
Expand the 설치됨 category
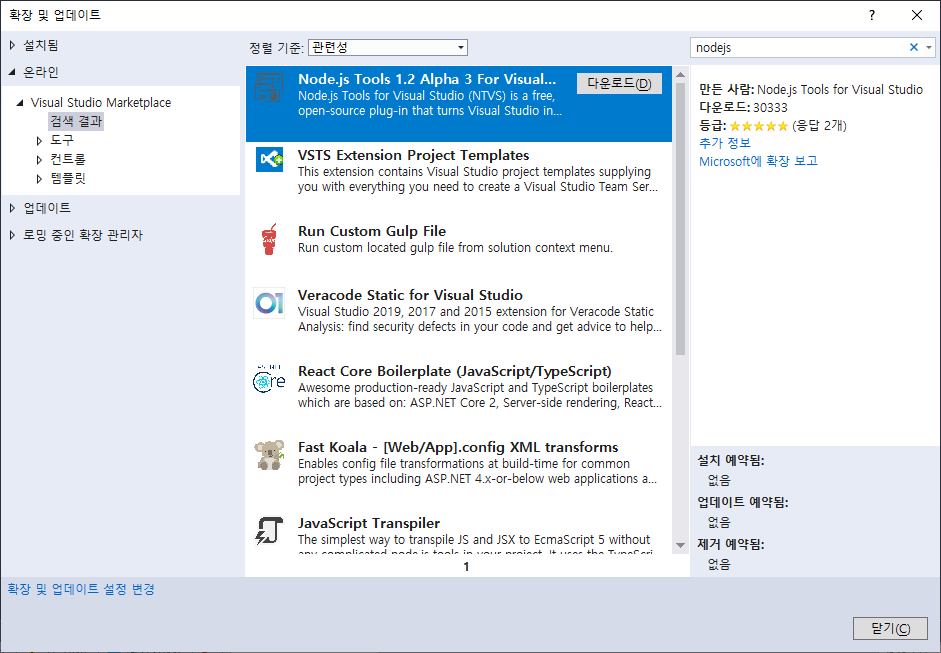13,45
